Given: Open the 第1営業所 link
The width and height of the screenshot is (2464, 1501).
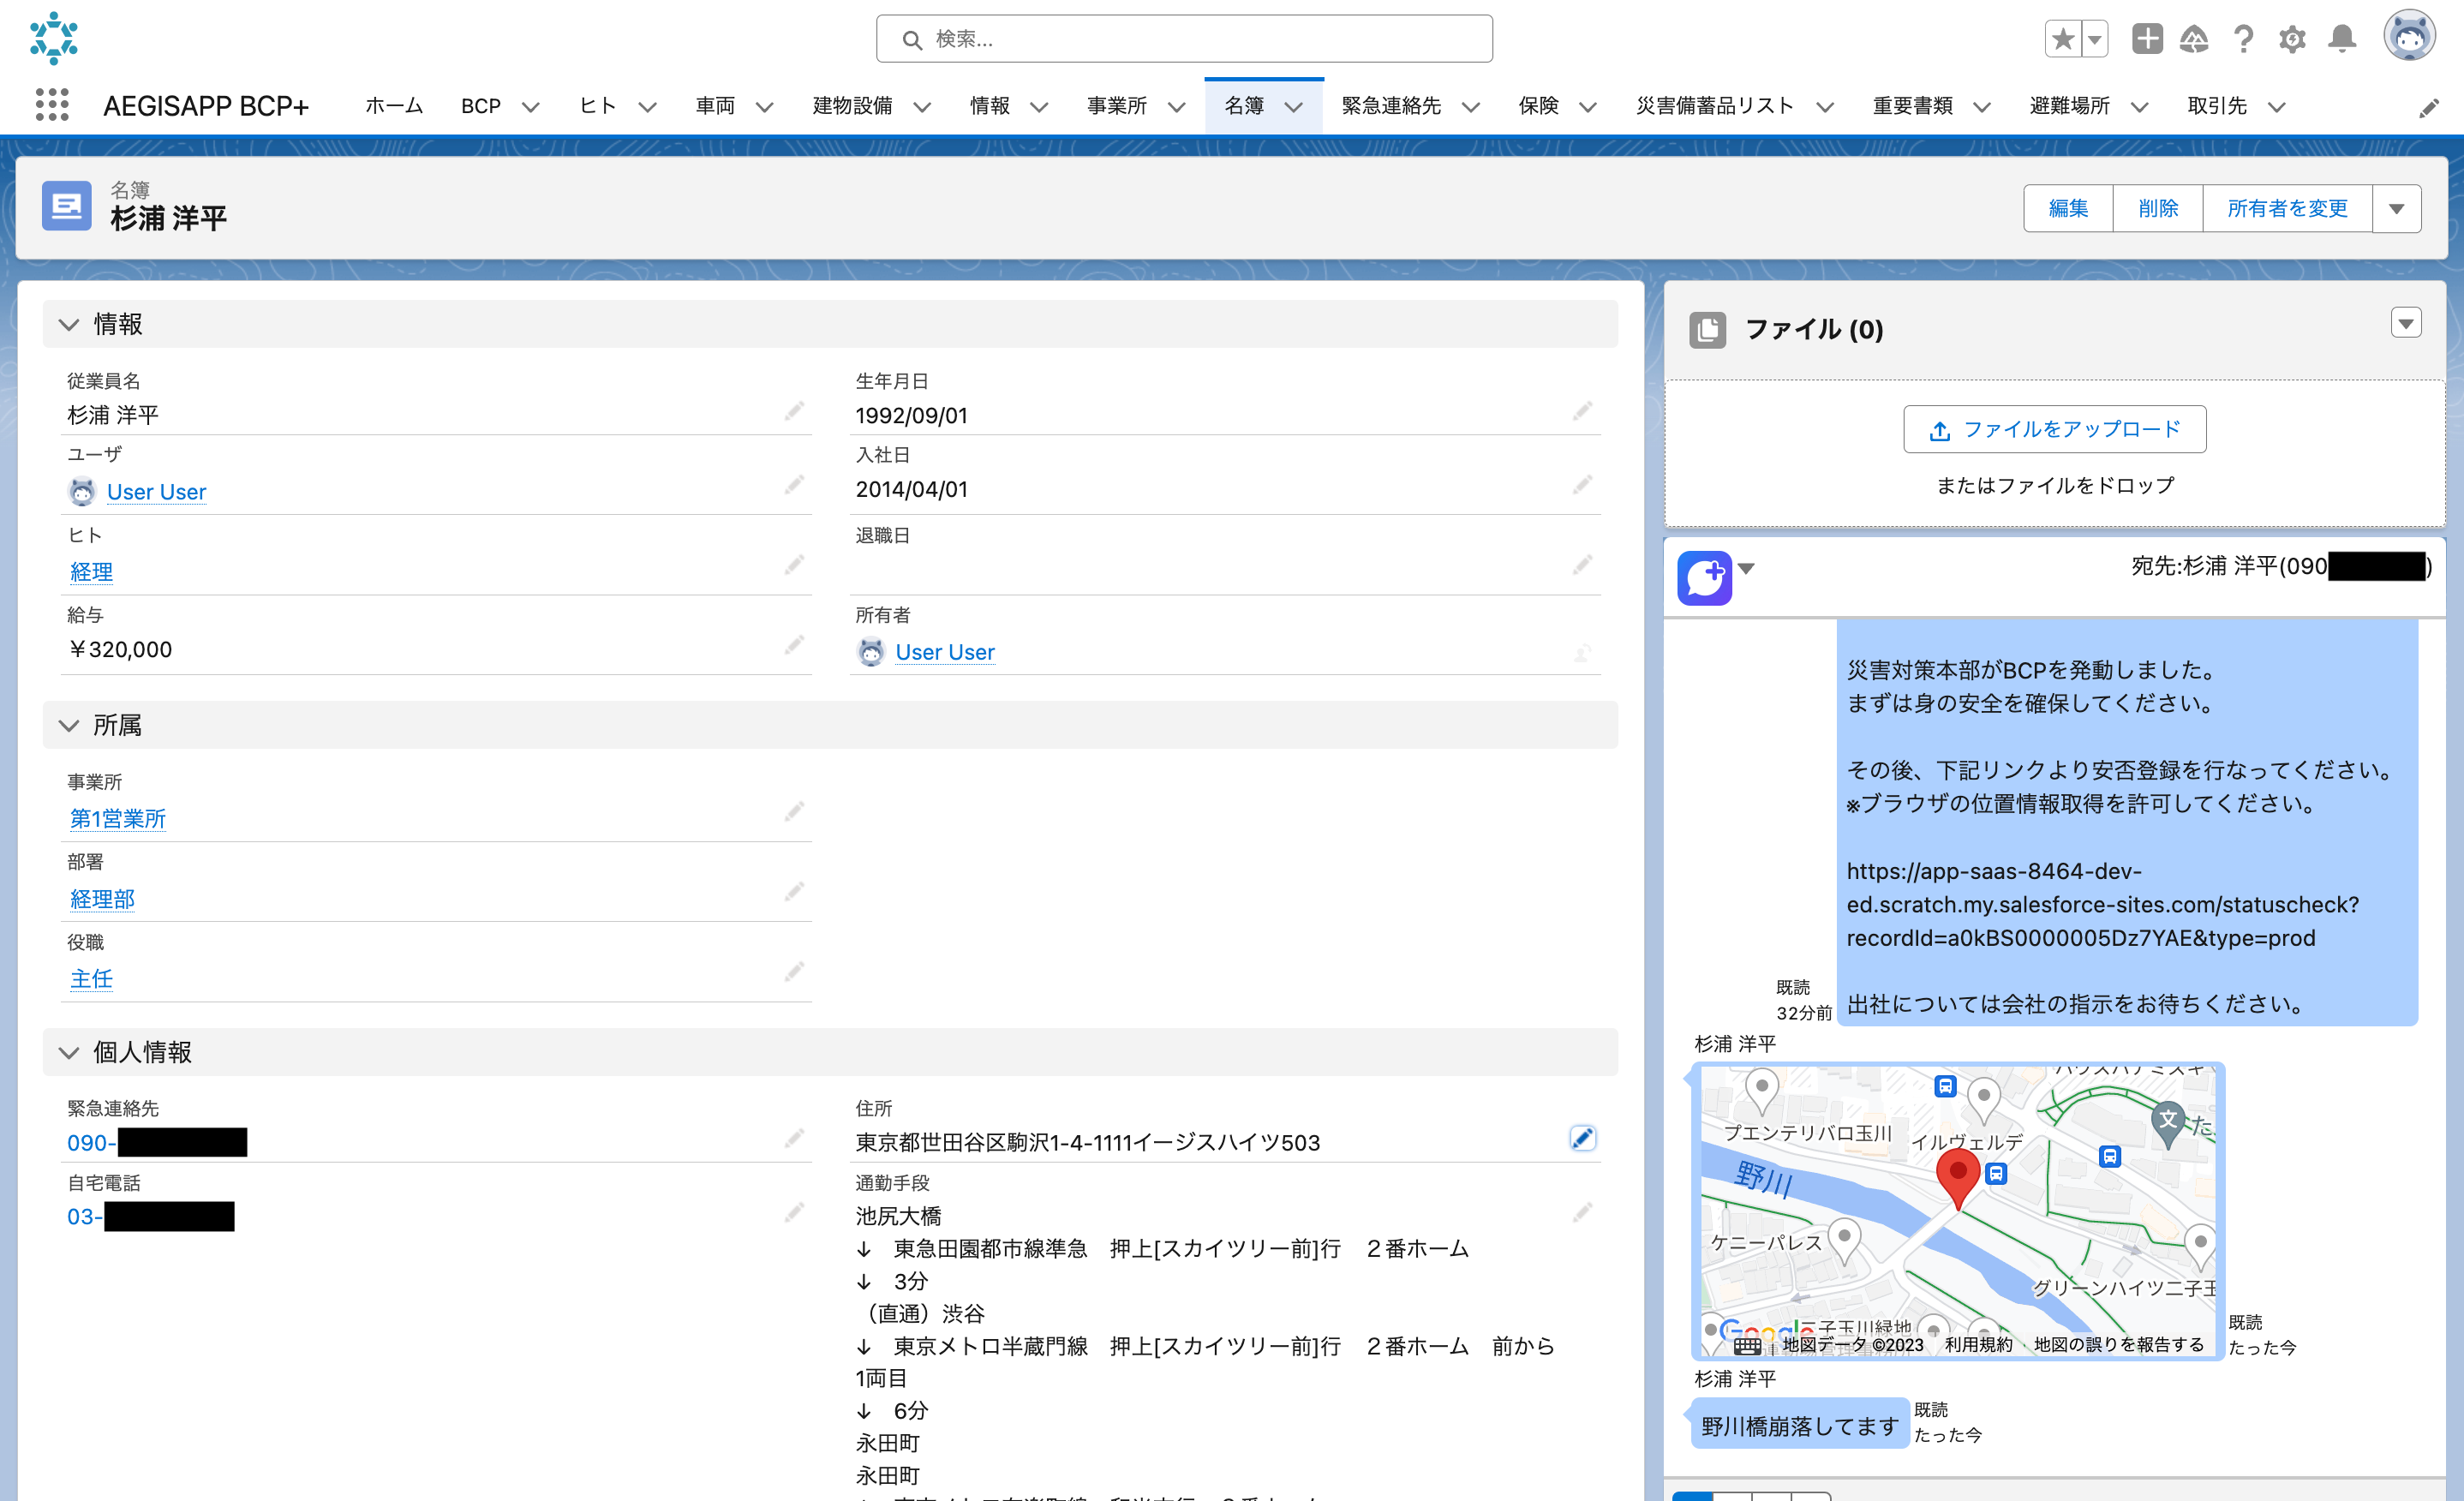Looking at the screenshot, I should 117,818.
